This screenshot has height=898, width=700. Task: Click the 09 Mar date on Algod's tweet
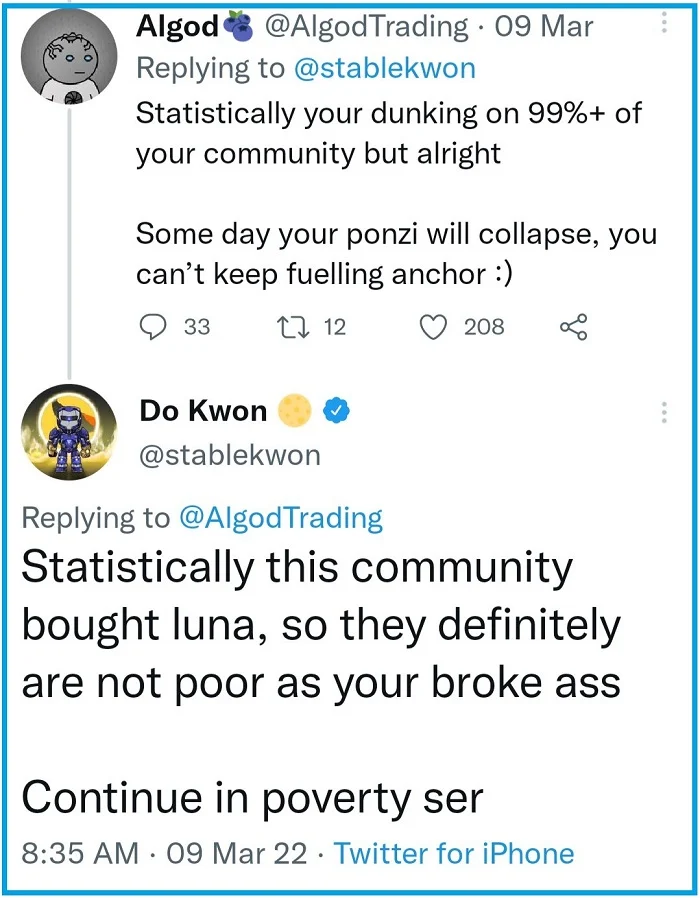544,26
